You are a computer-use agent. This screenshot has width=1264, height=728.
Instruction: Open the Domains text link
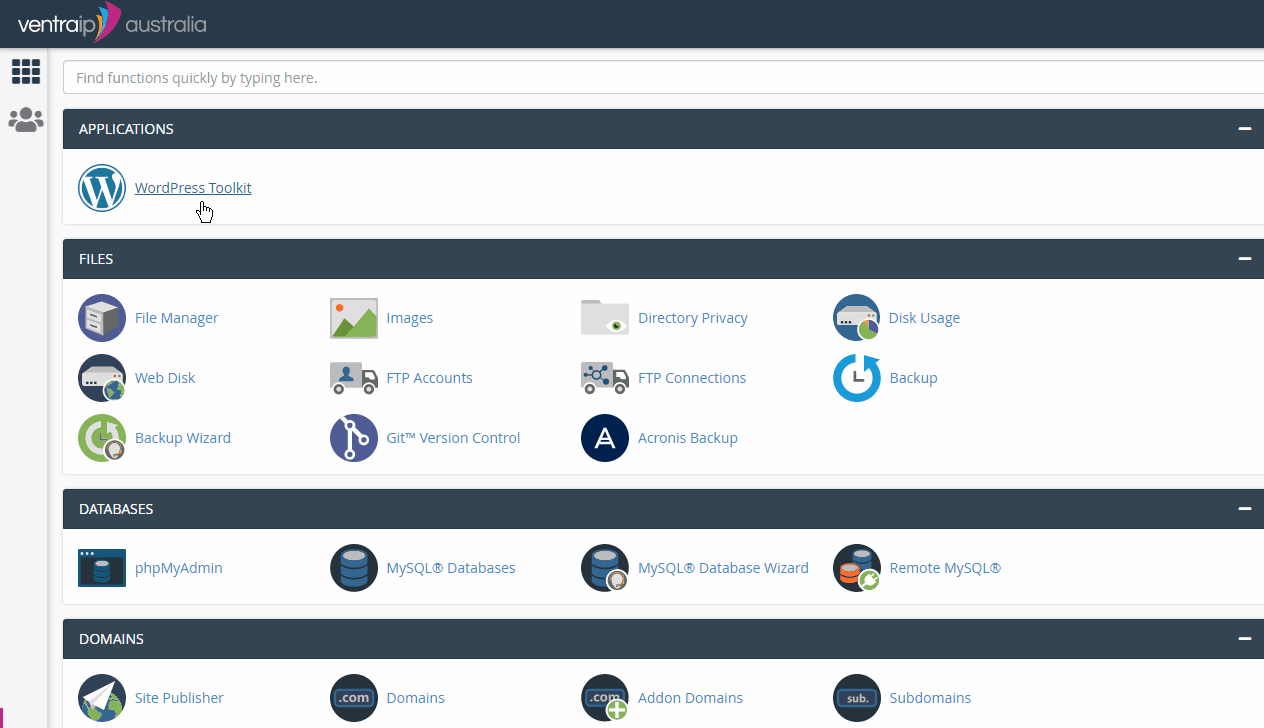click(x=416, y=698)
